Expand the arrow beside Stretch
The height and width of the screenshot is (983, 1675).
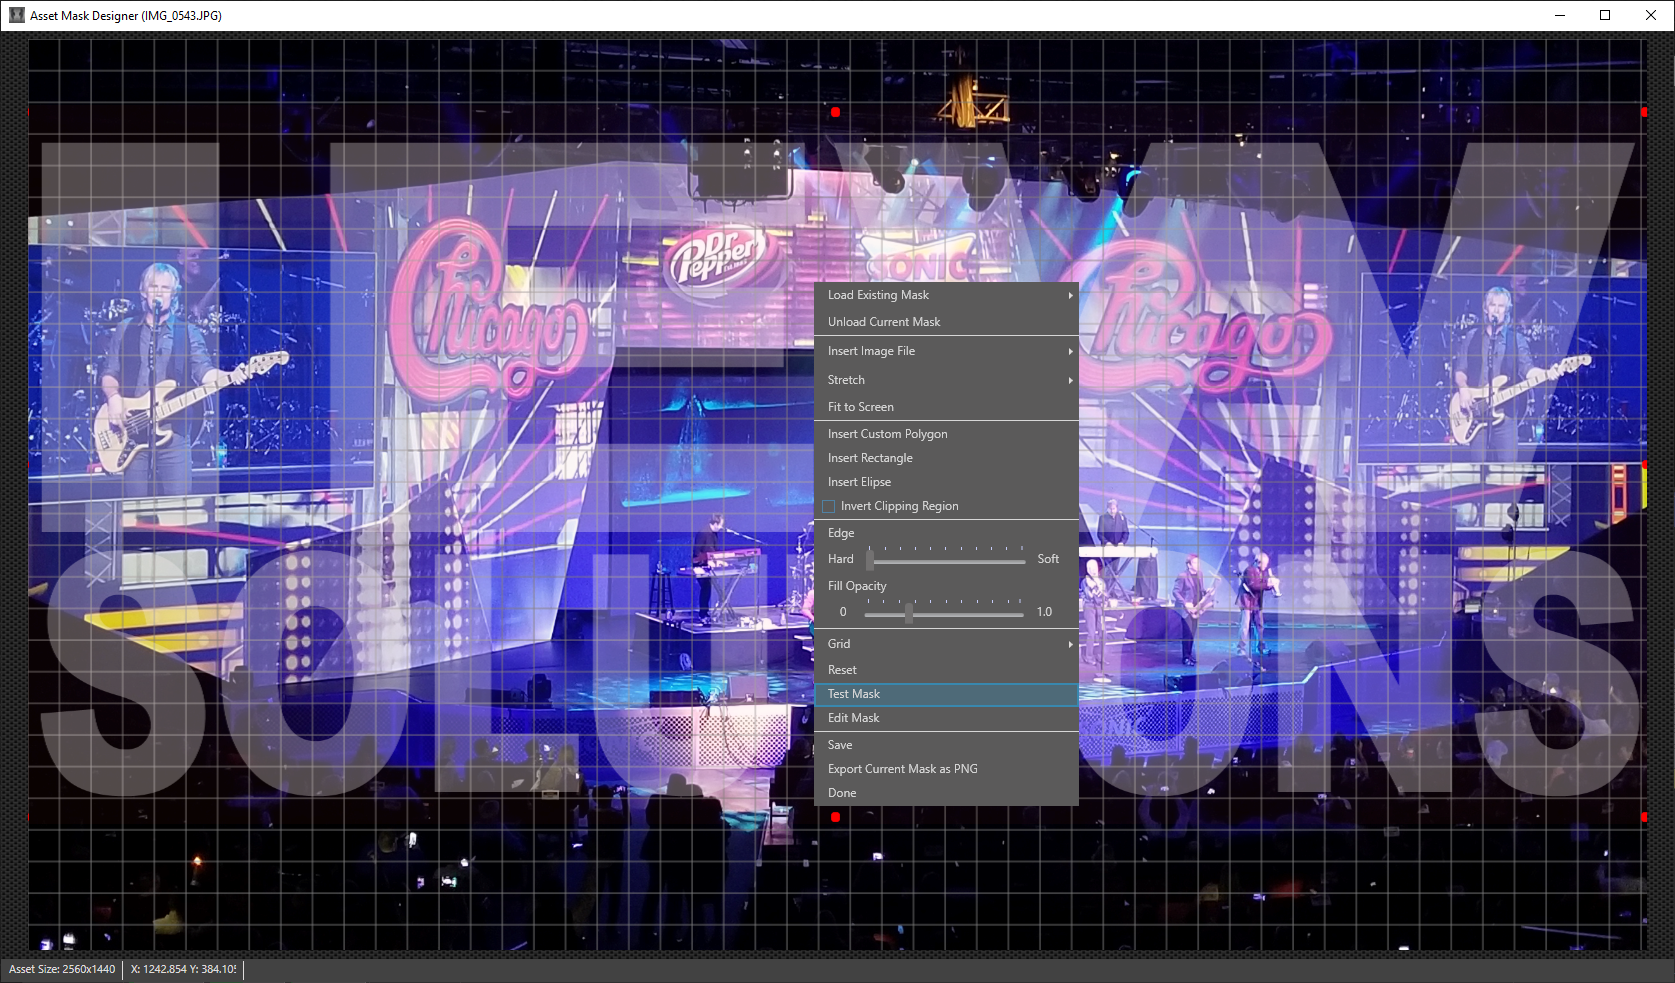coord(1070,380)
